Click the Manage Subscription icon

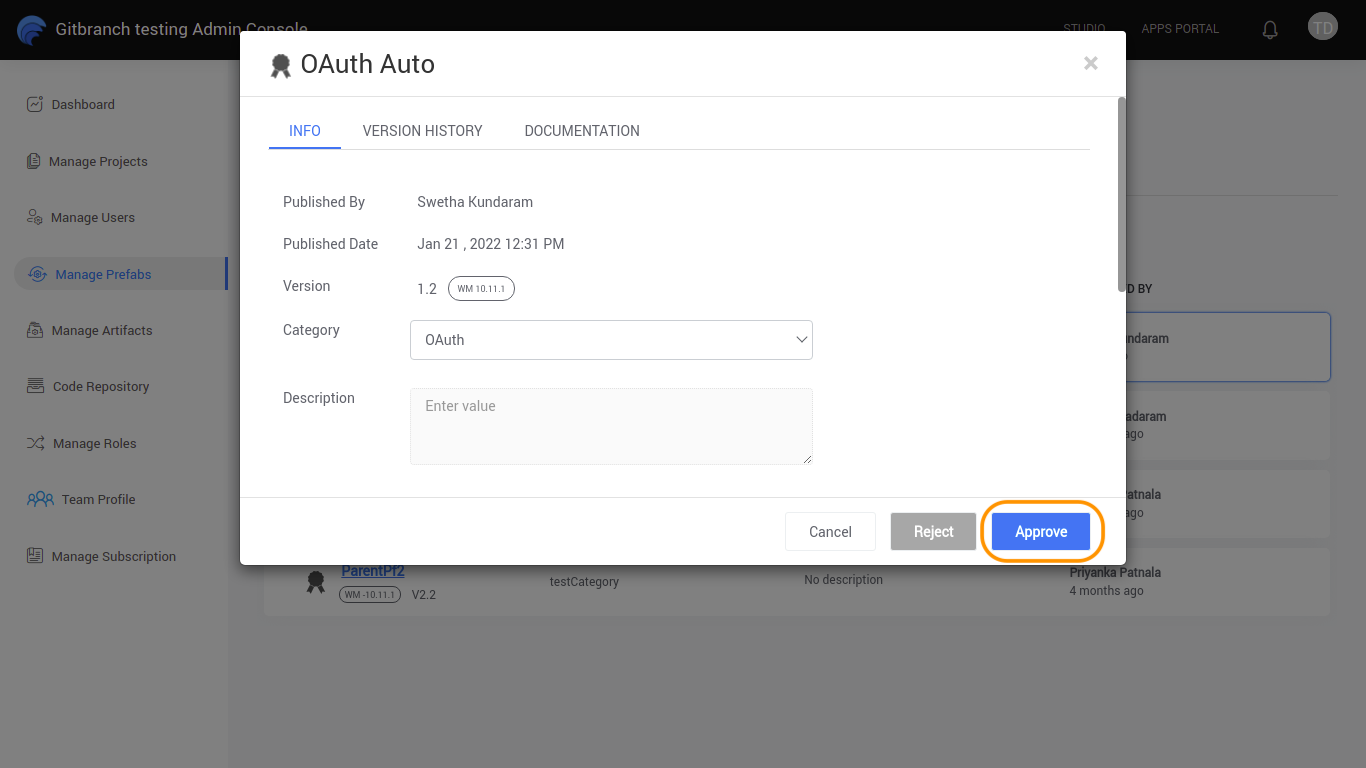(x=35, y=556)
